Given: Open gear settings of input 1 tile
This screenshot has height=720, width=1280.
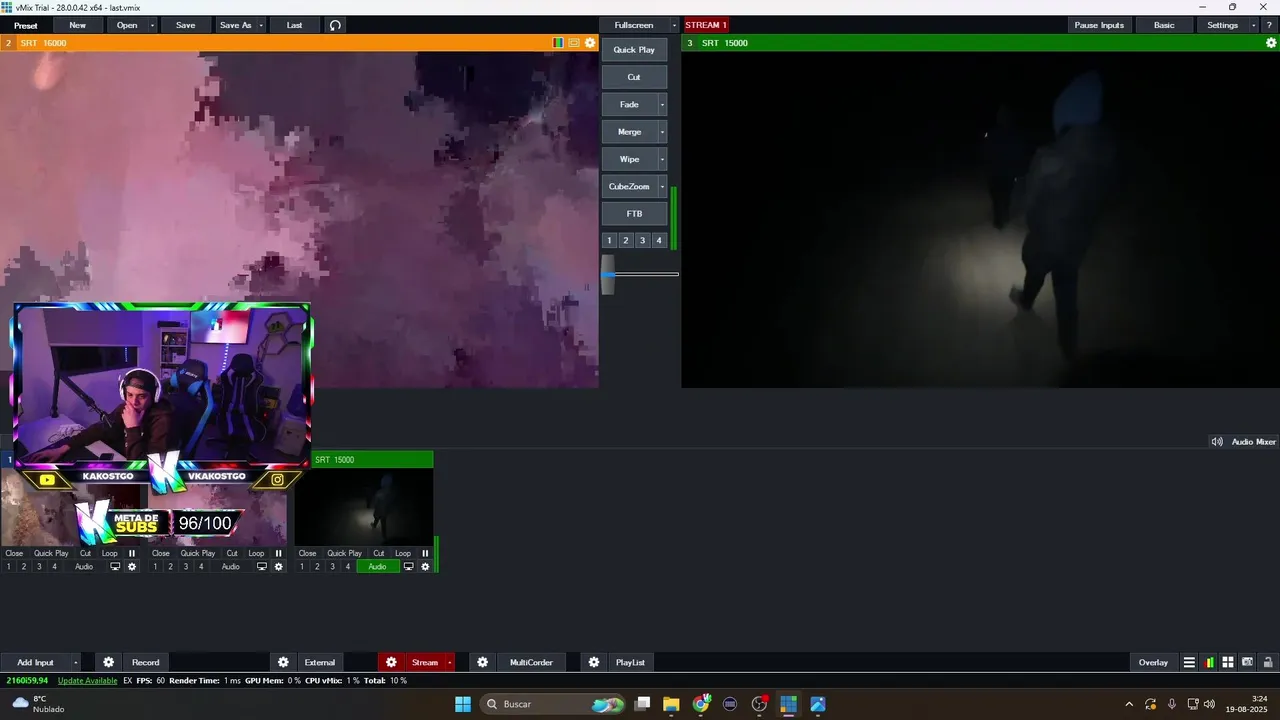Looking at the screenshot, I should [132, 567].
